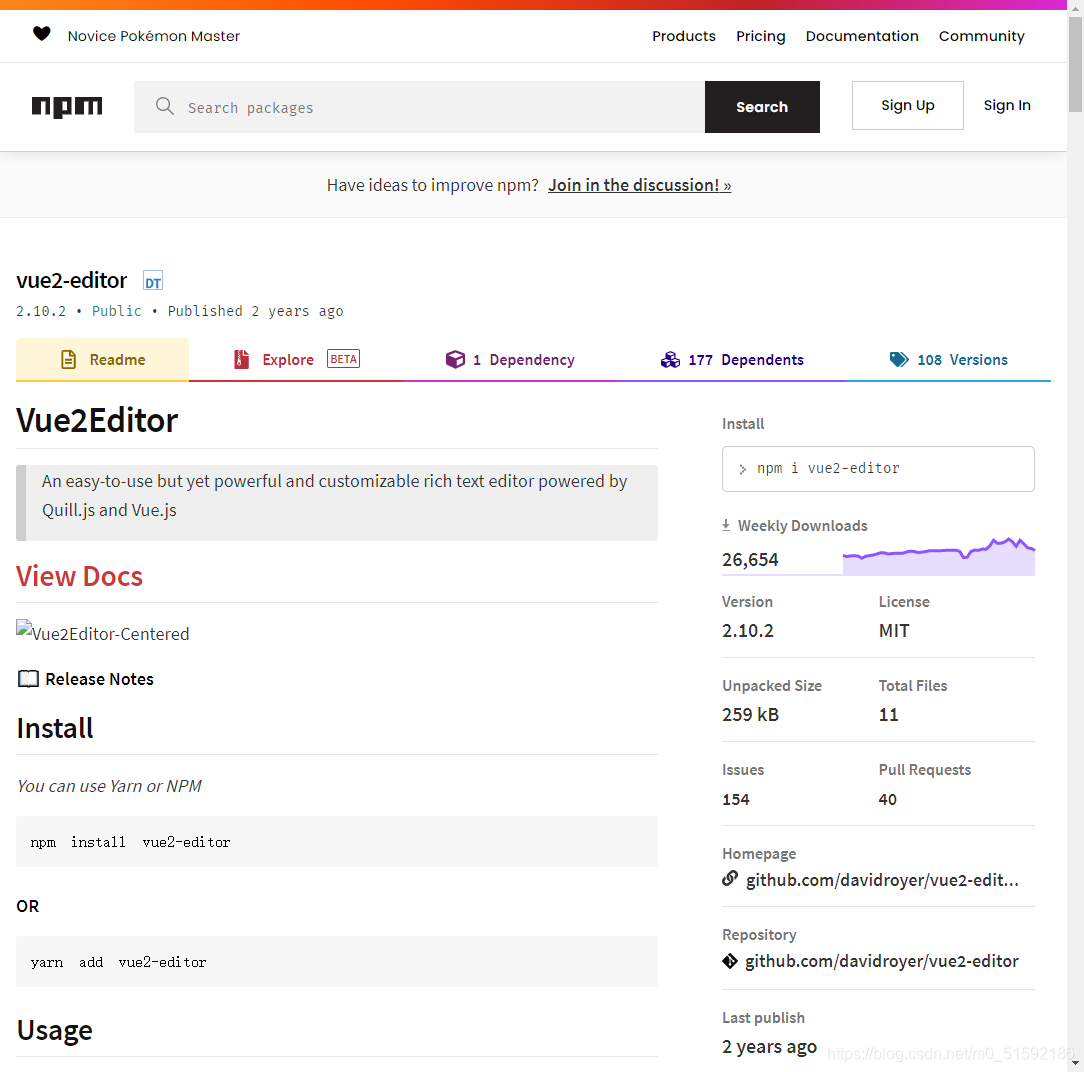Click the black Search button
The image size is (1084, 1072).
[762, 106]
